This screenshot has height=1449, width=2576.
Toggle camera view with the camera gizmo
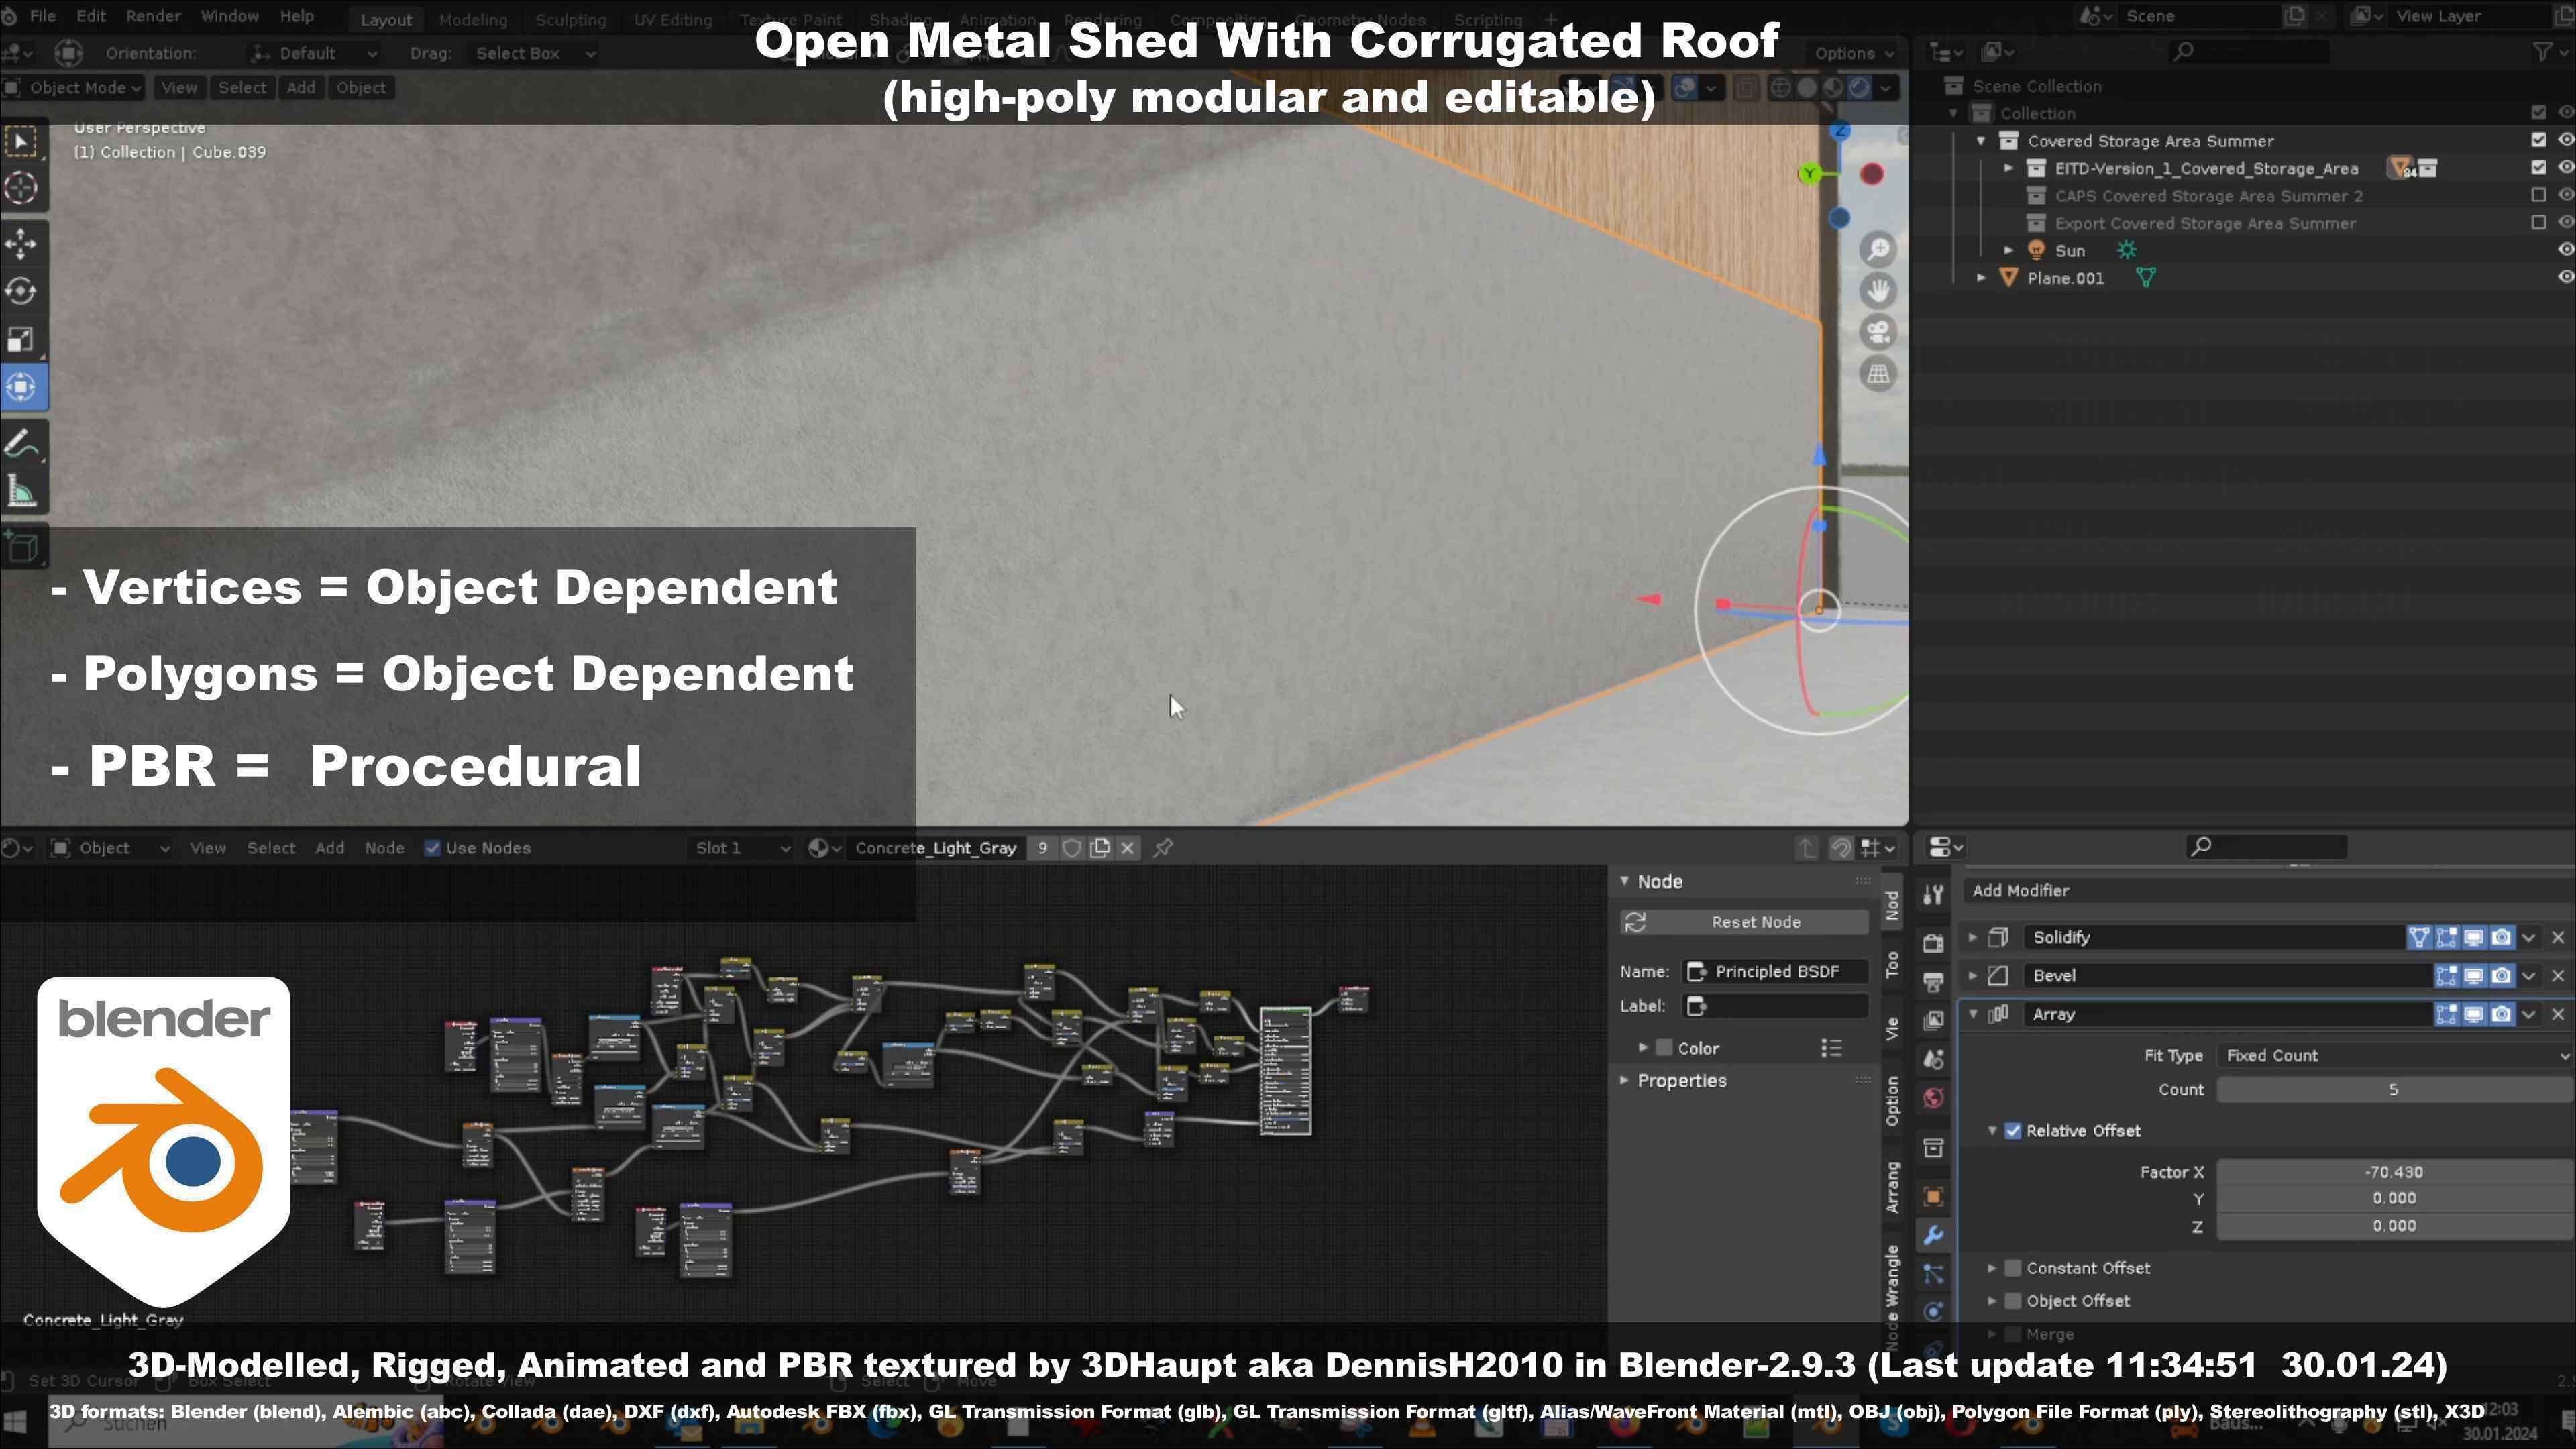pos(1878,332)
